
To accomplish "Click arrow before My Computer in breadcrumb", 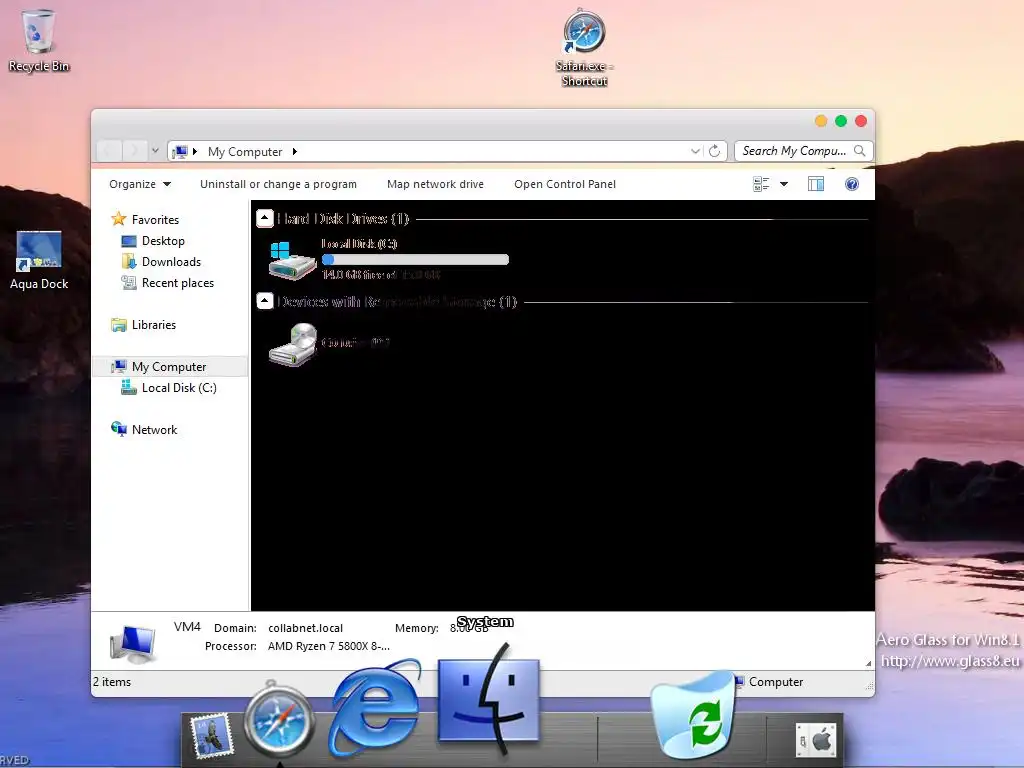I will click(x=195, y=152).
